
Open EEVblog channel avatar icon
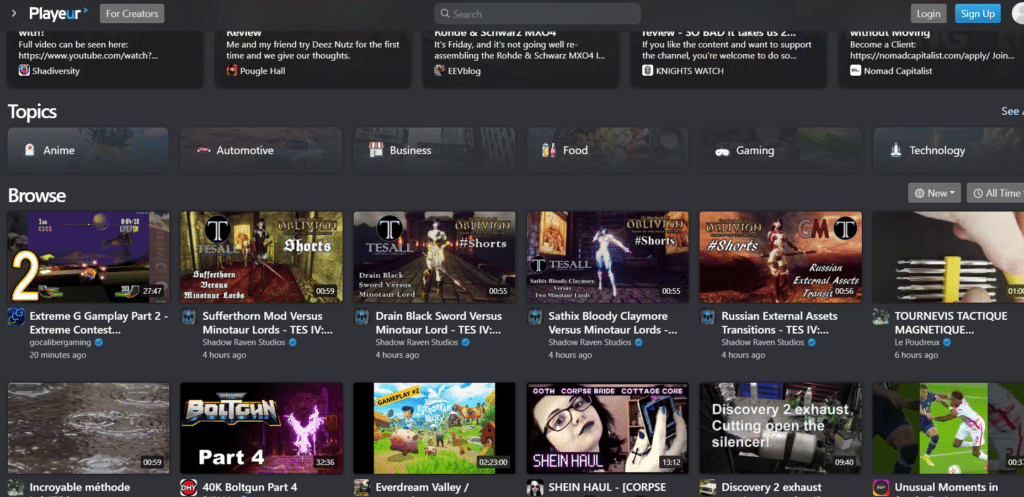coord(440,71)
